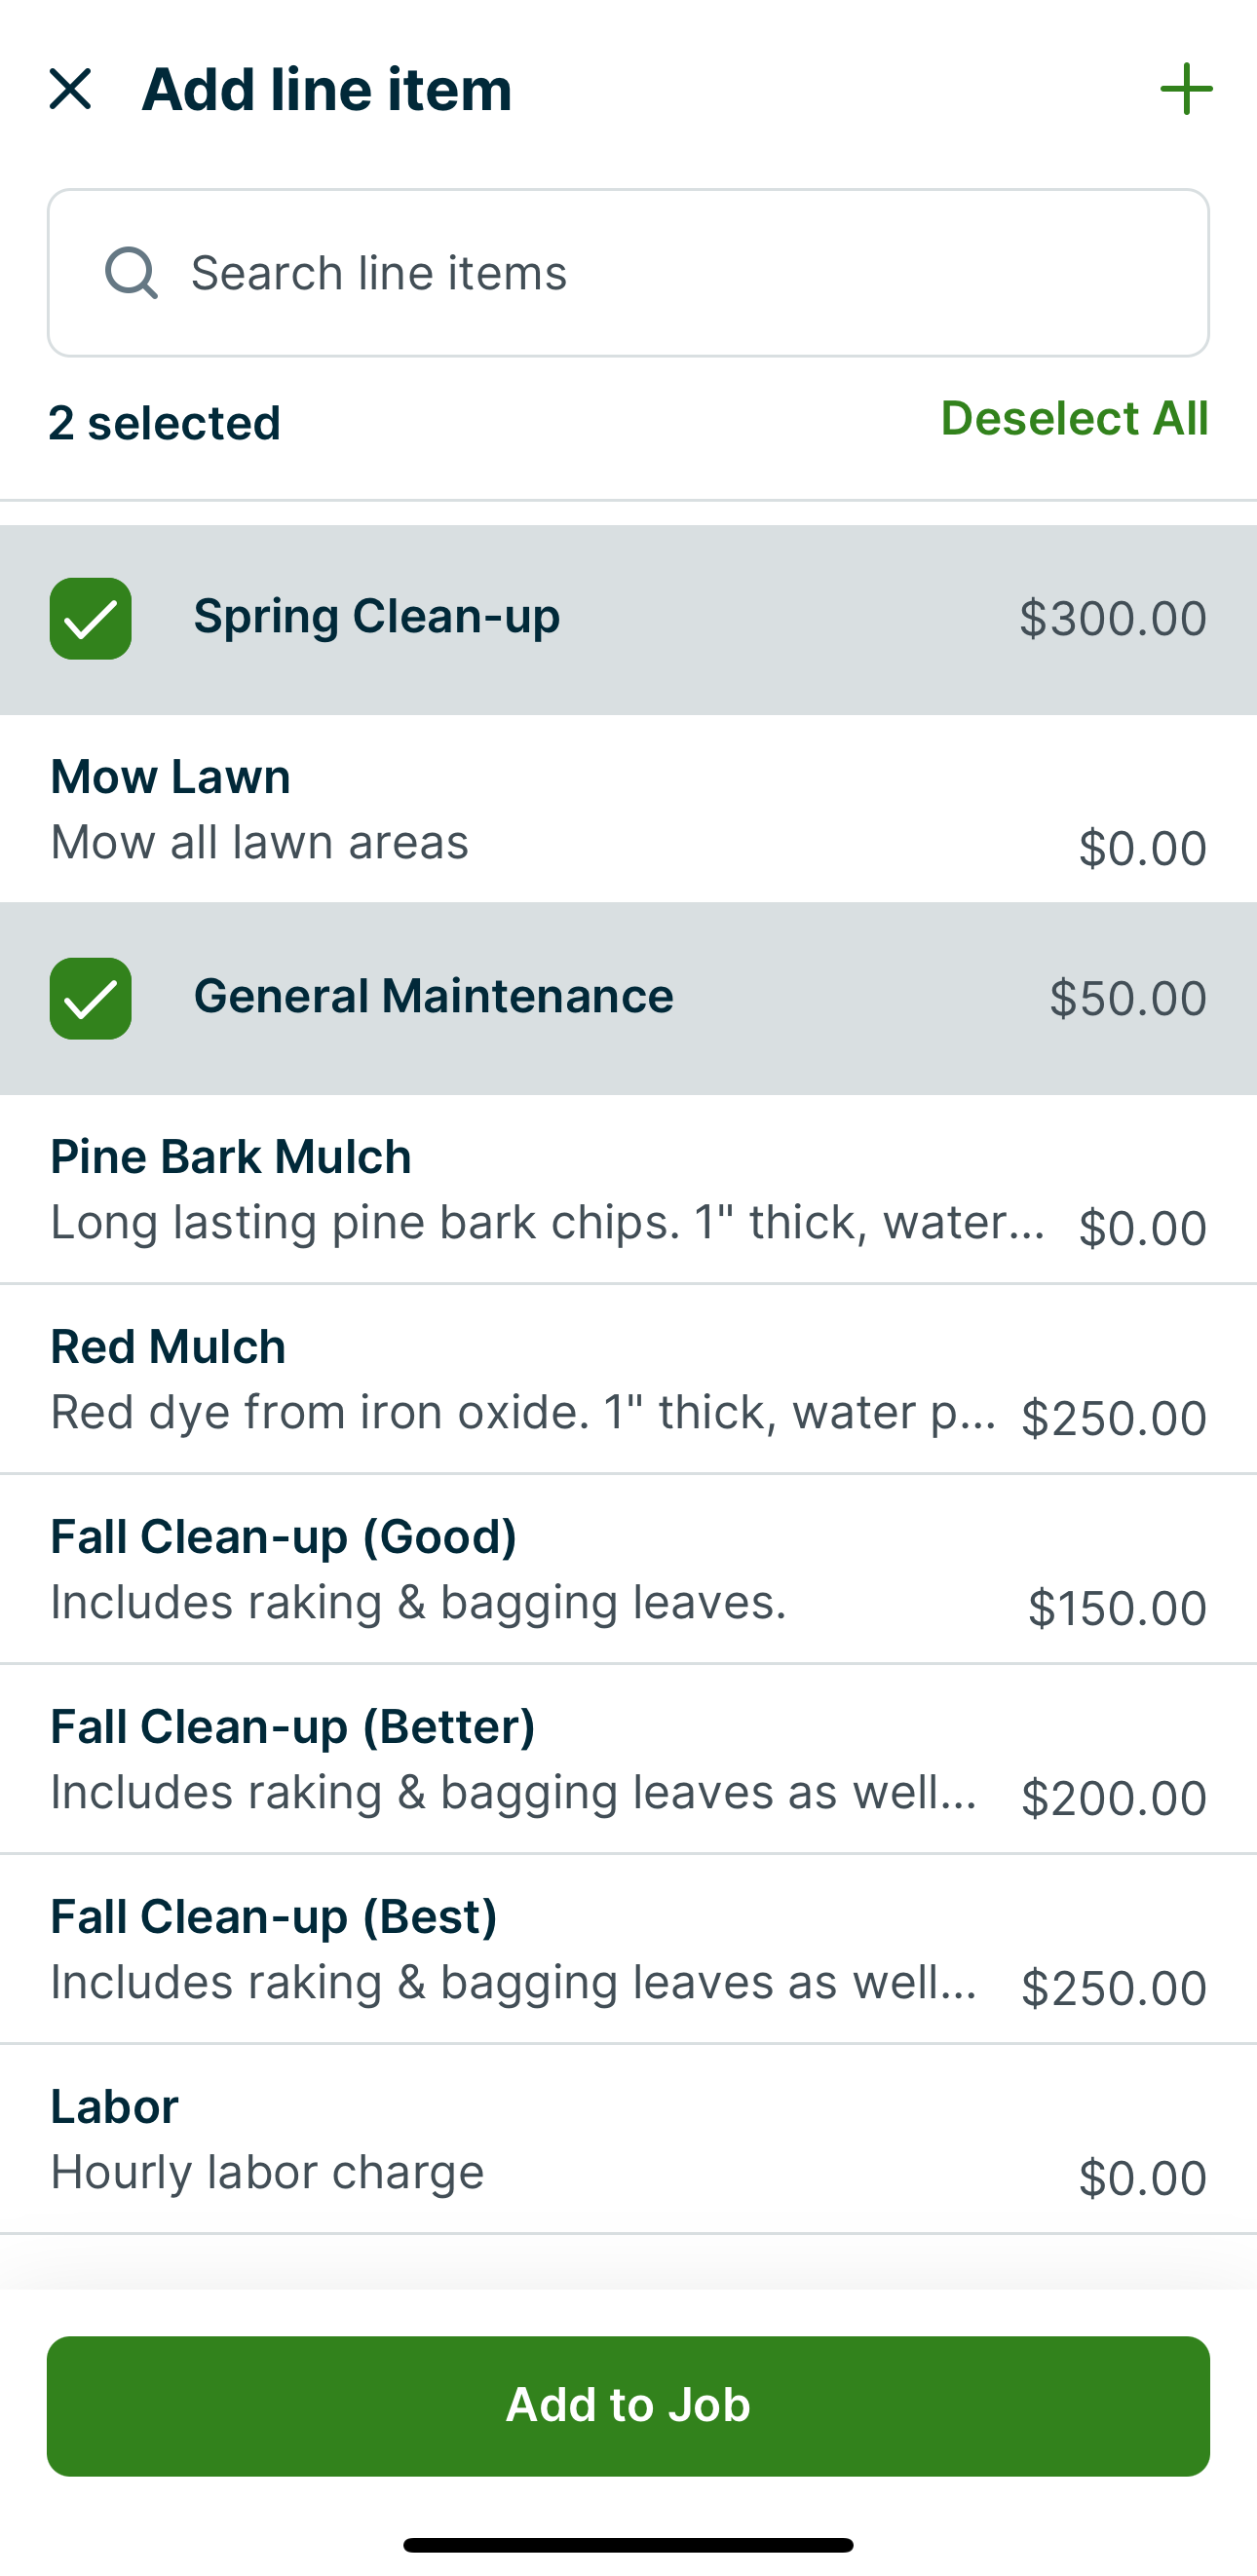1257x2576 pixels.
Task: Tap the plus icon to create line item
Action: pyautogui.click(x=1186, y=89)
